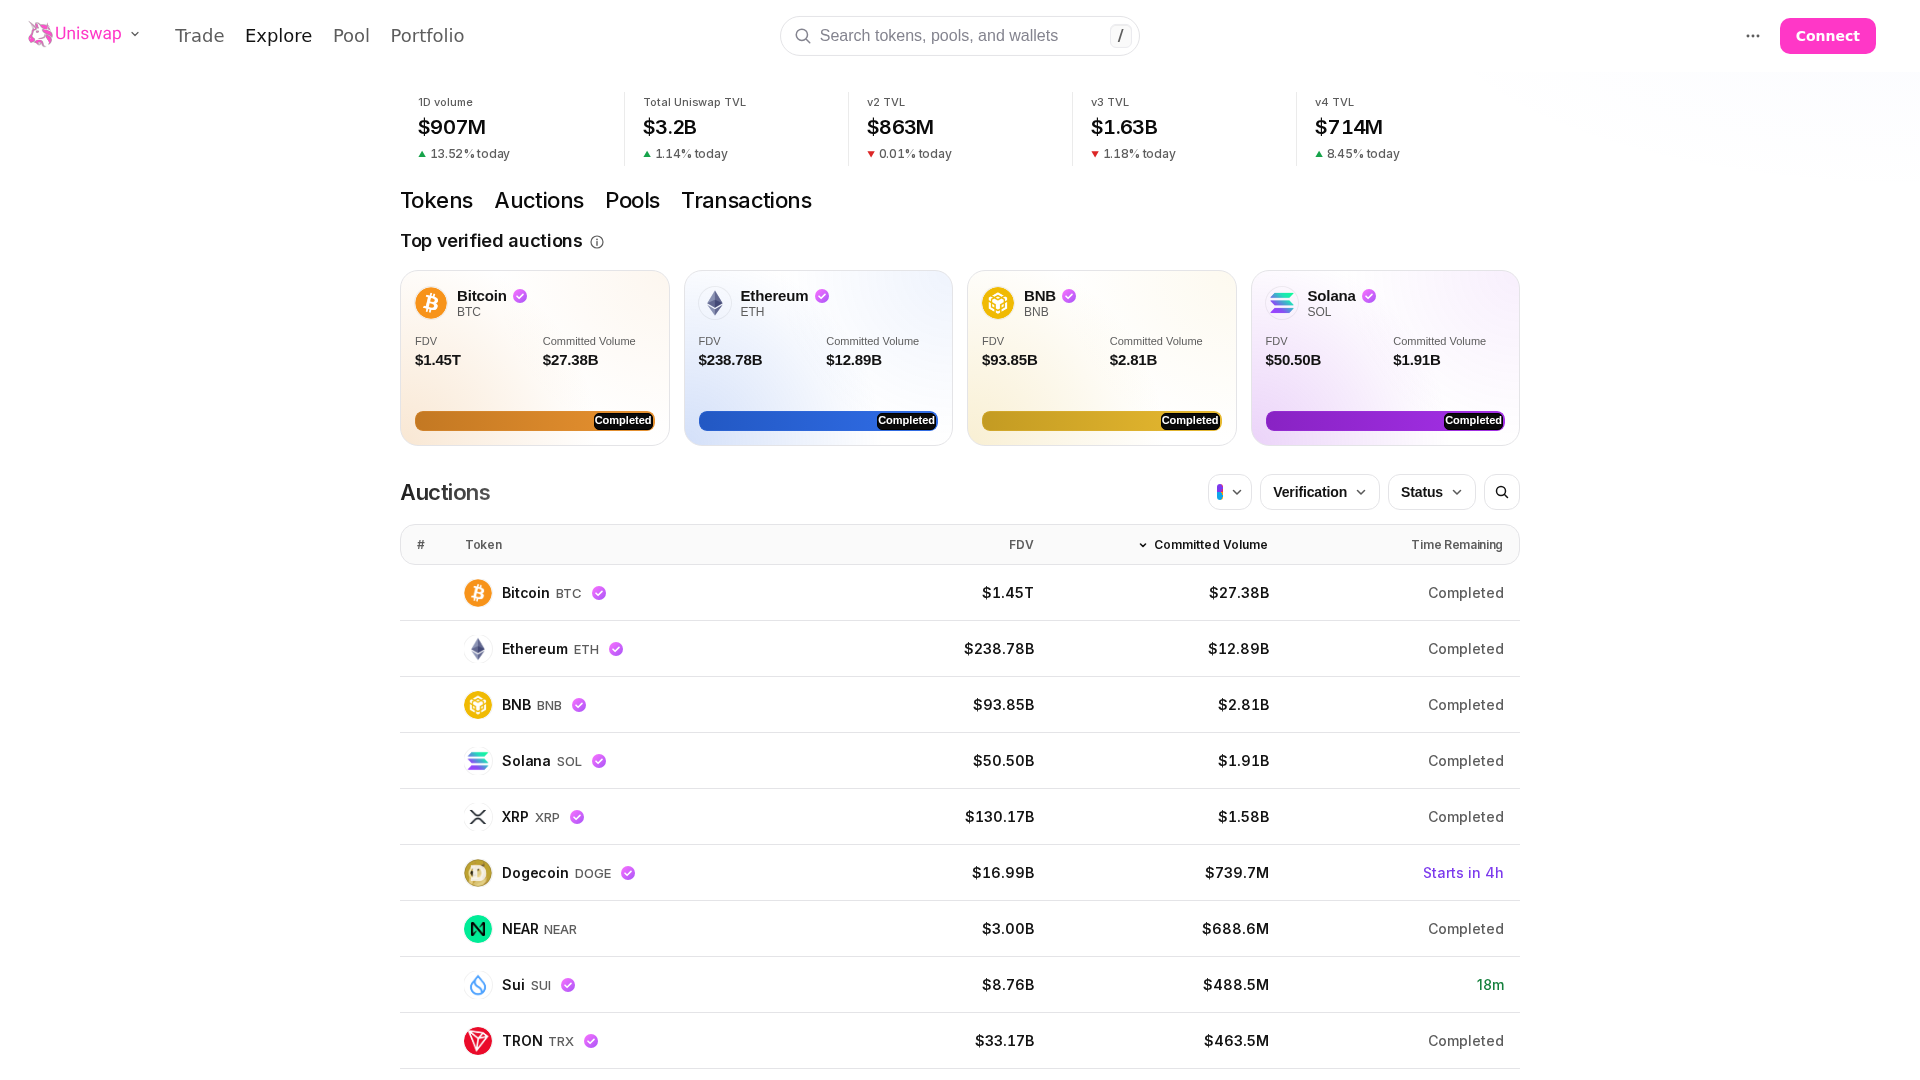The height and width of the screenshot is (1080, 1920).
Task: Click the '18m' time remaining for Sui
Action: tap(1490, 985)
